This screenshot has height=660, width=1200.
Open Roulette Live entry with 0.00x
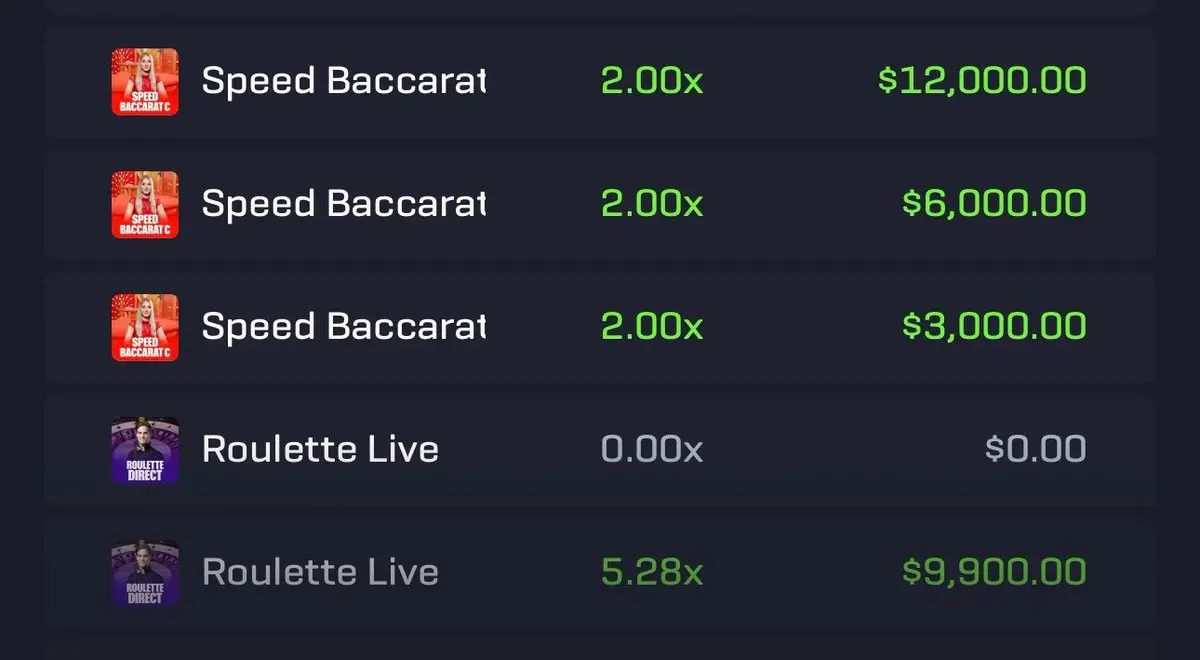(x=320, y=450)
